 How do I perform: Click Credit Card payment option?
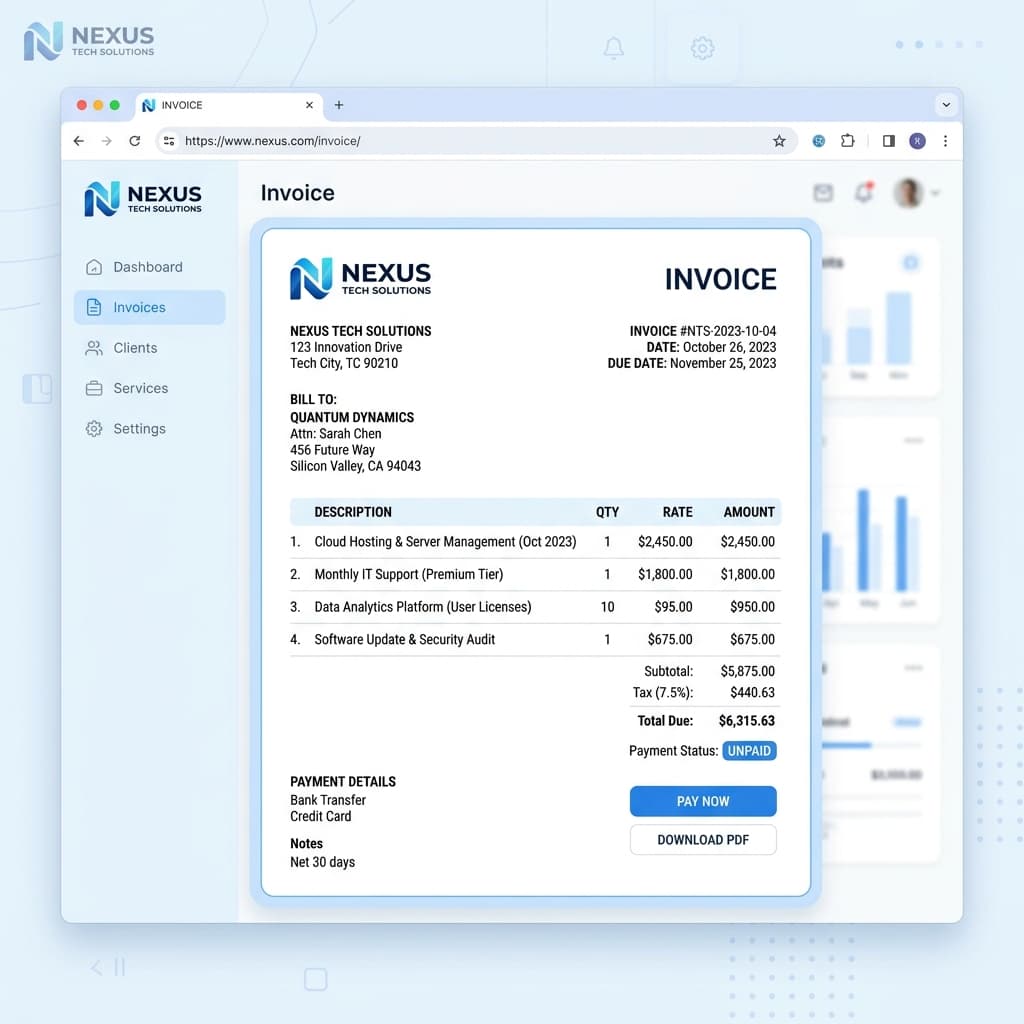click(x=321, y=816)
